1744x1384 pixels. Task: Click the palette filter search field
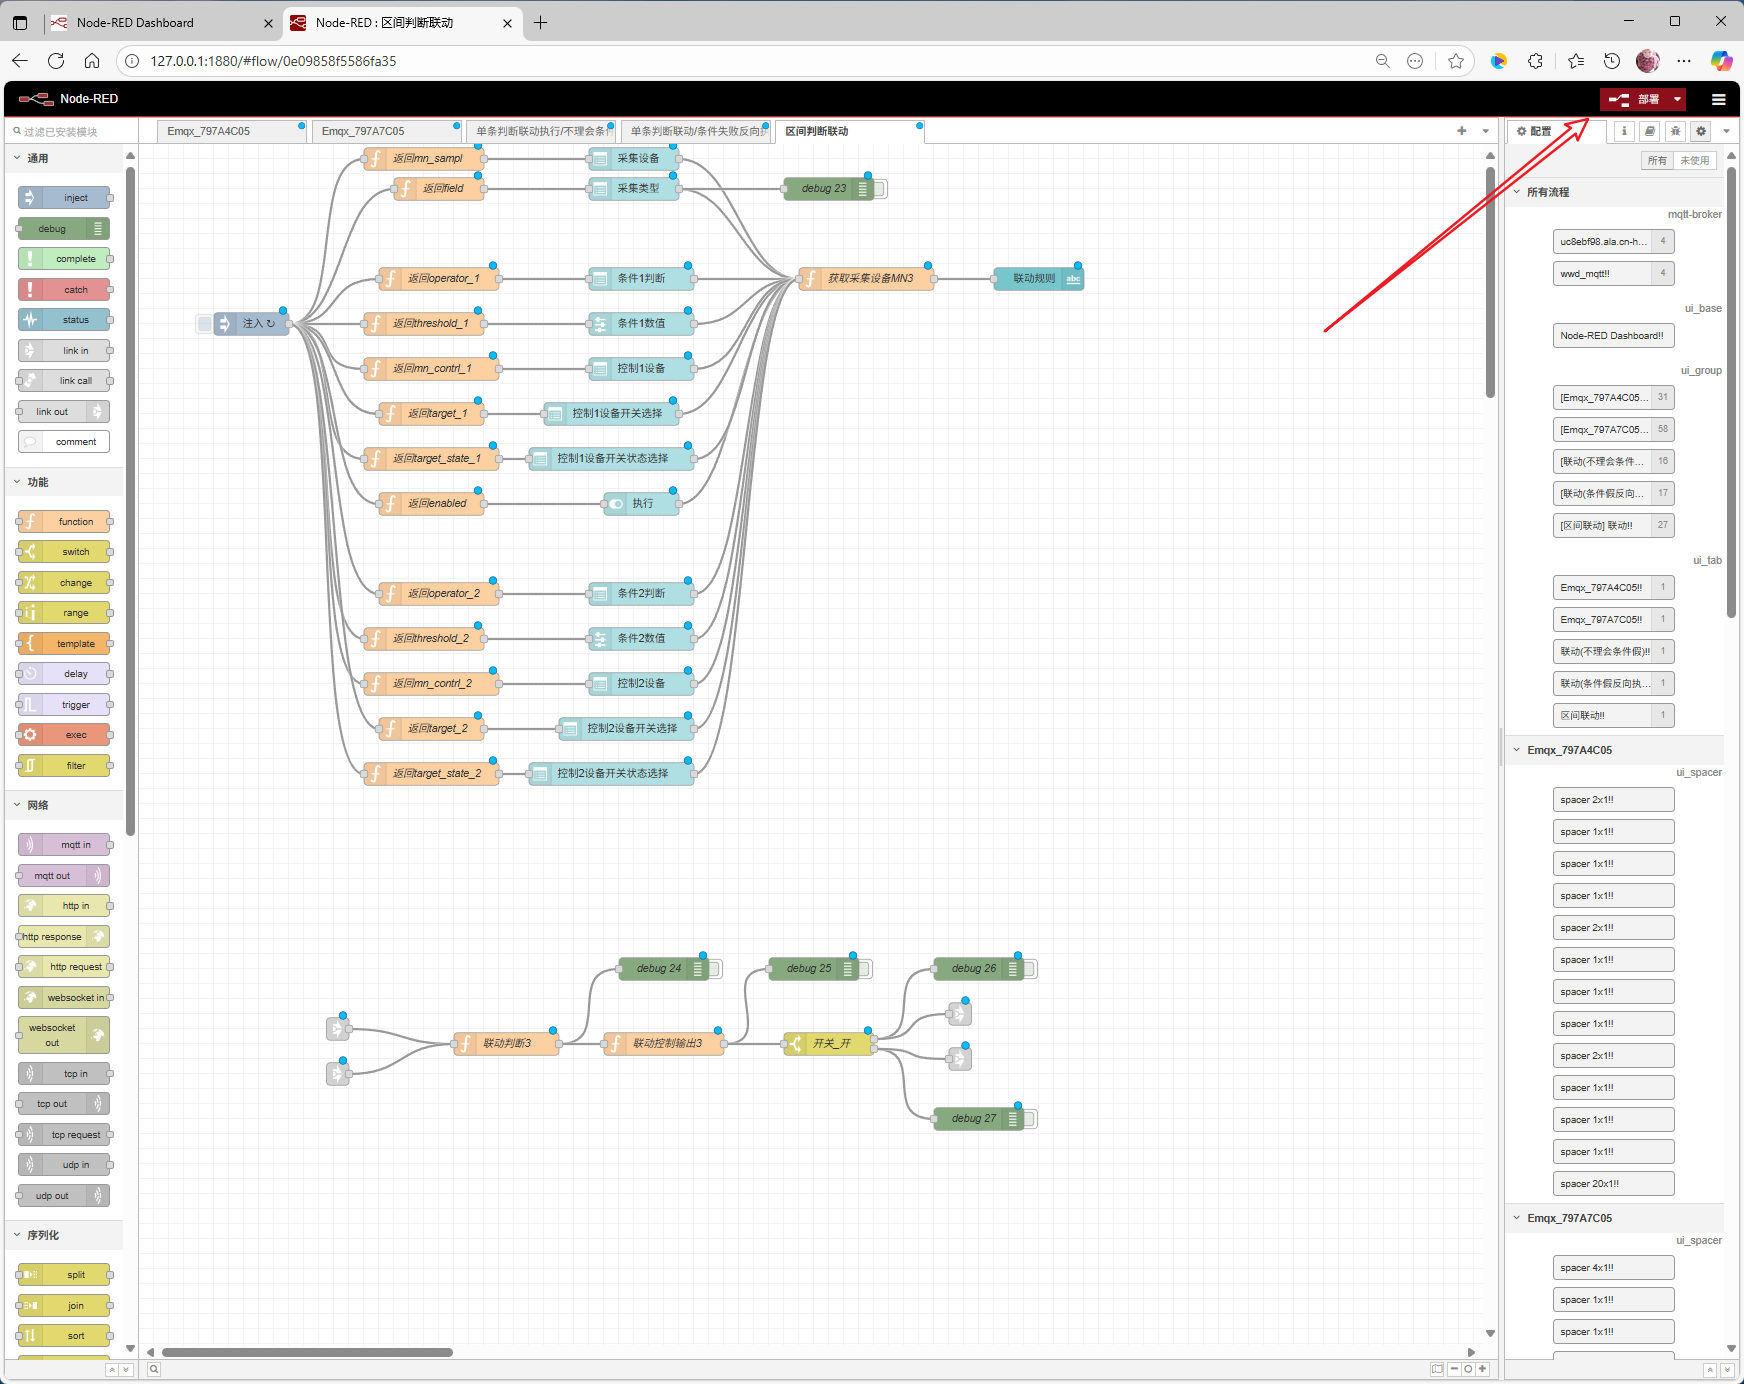(66, 132)
